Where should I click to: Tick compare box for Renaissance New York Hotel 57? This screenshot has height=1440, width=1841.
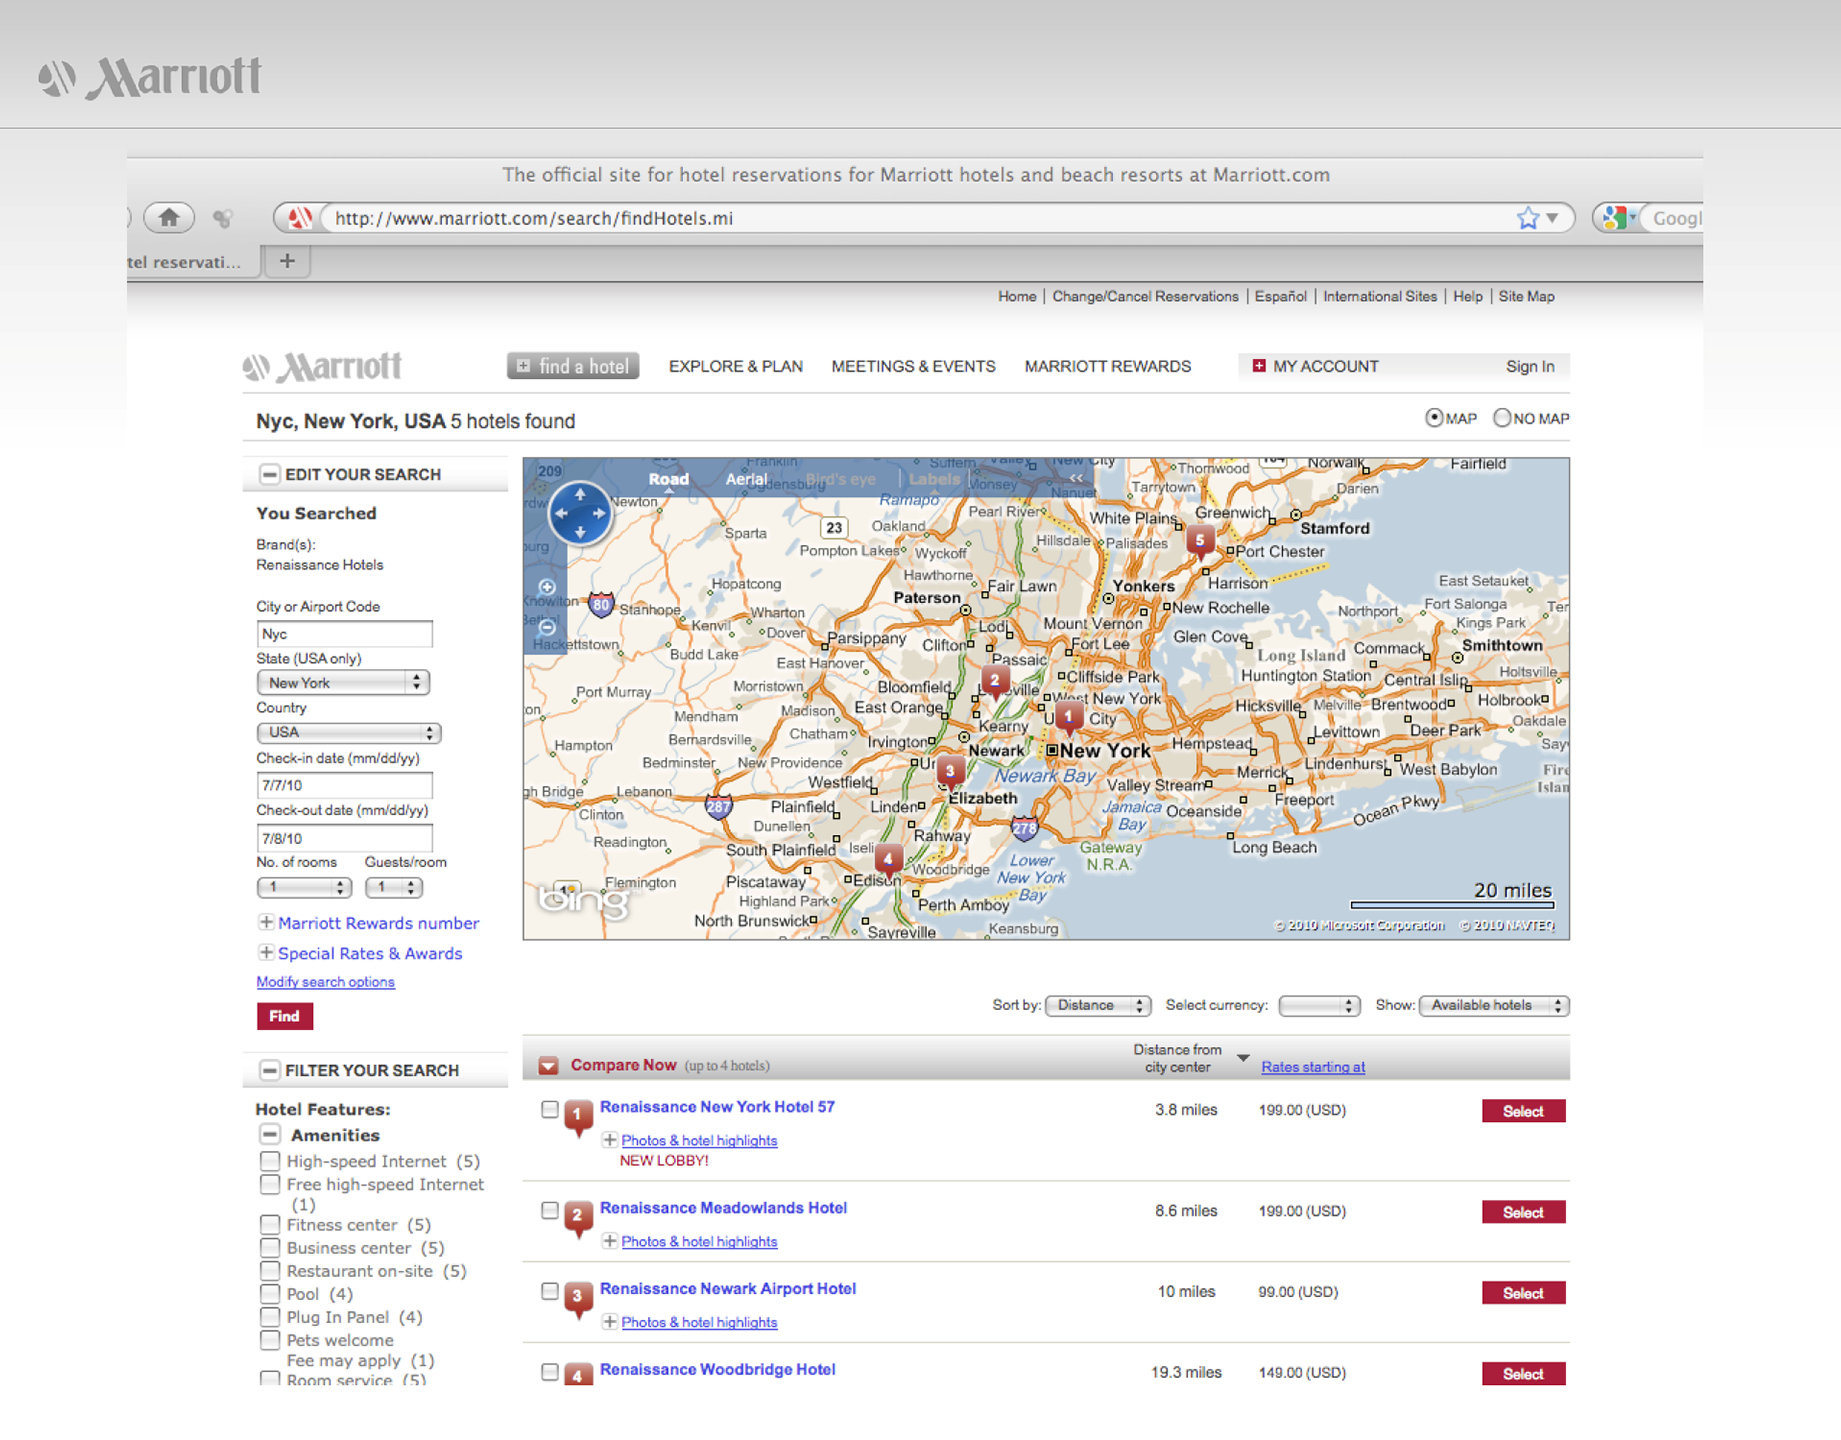click(549, 1109)
